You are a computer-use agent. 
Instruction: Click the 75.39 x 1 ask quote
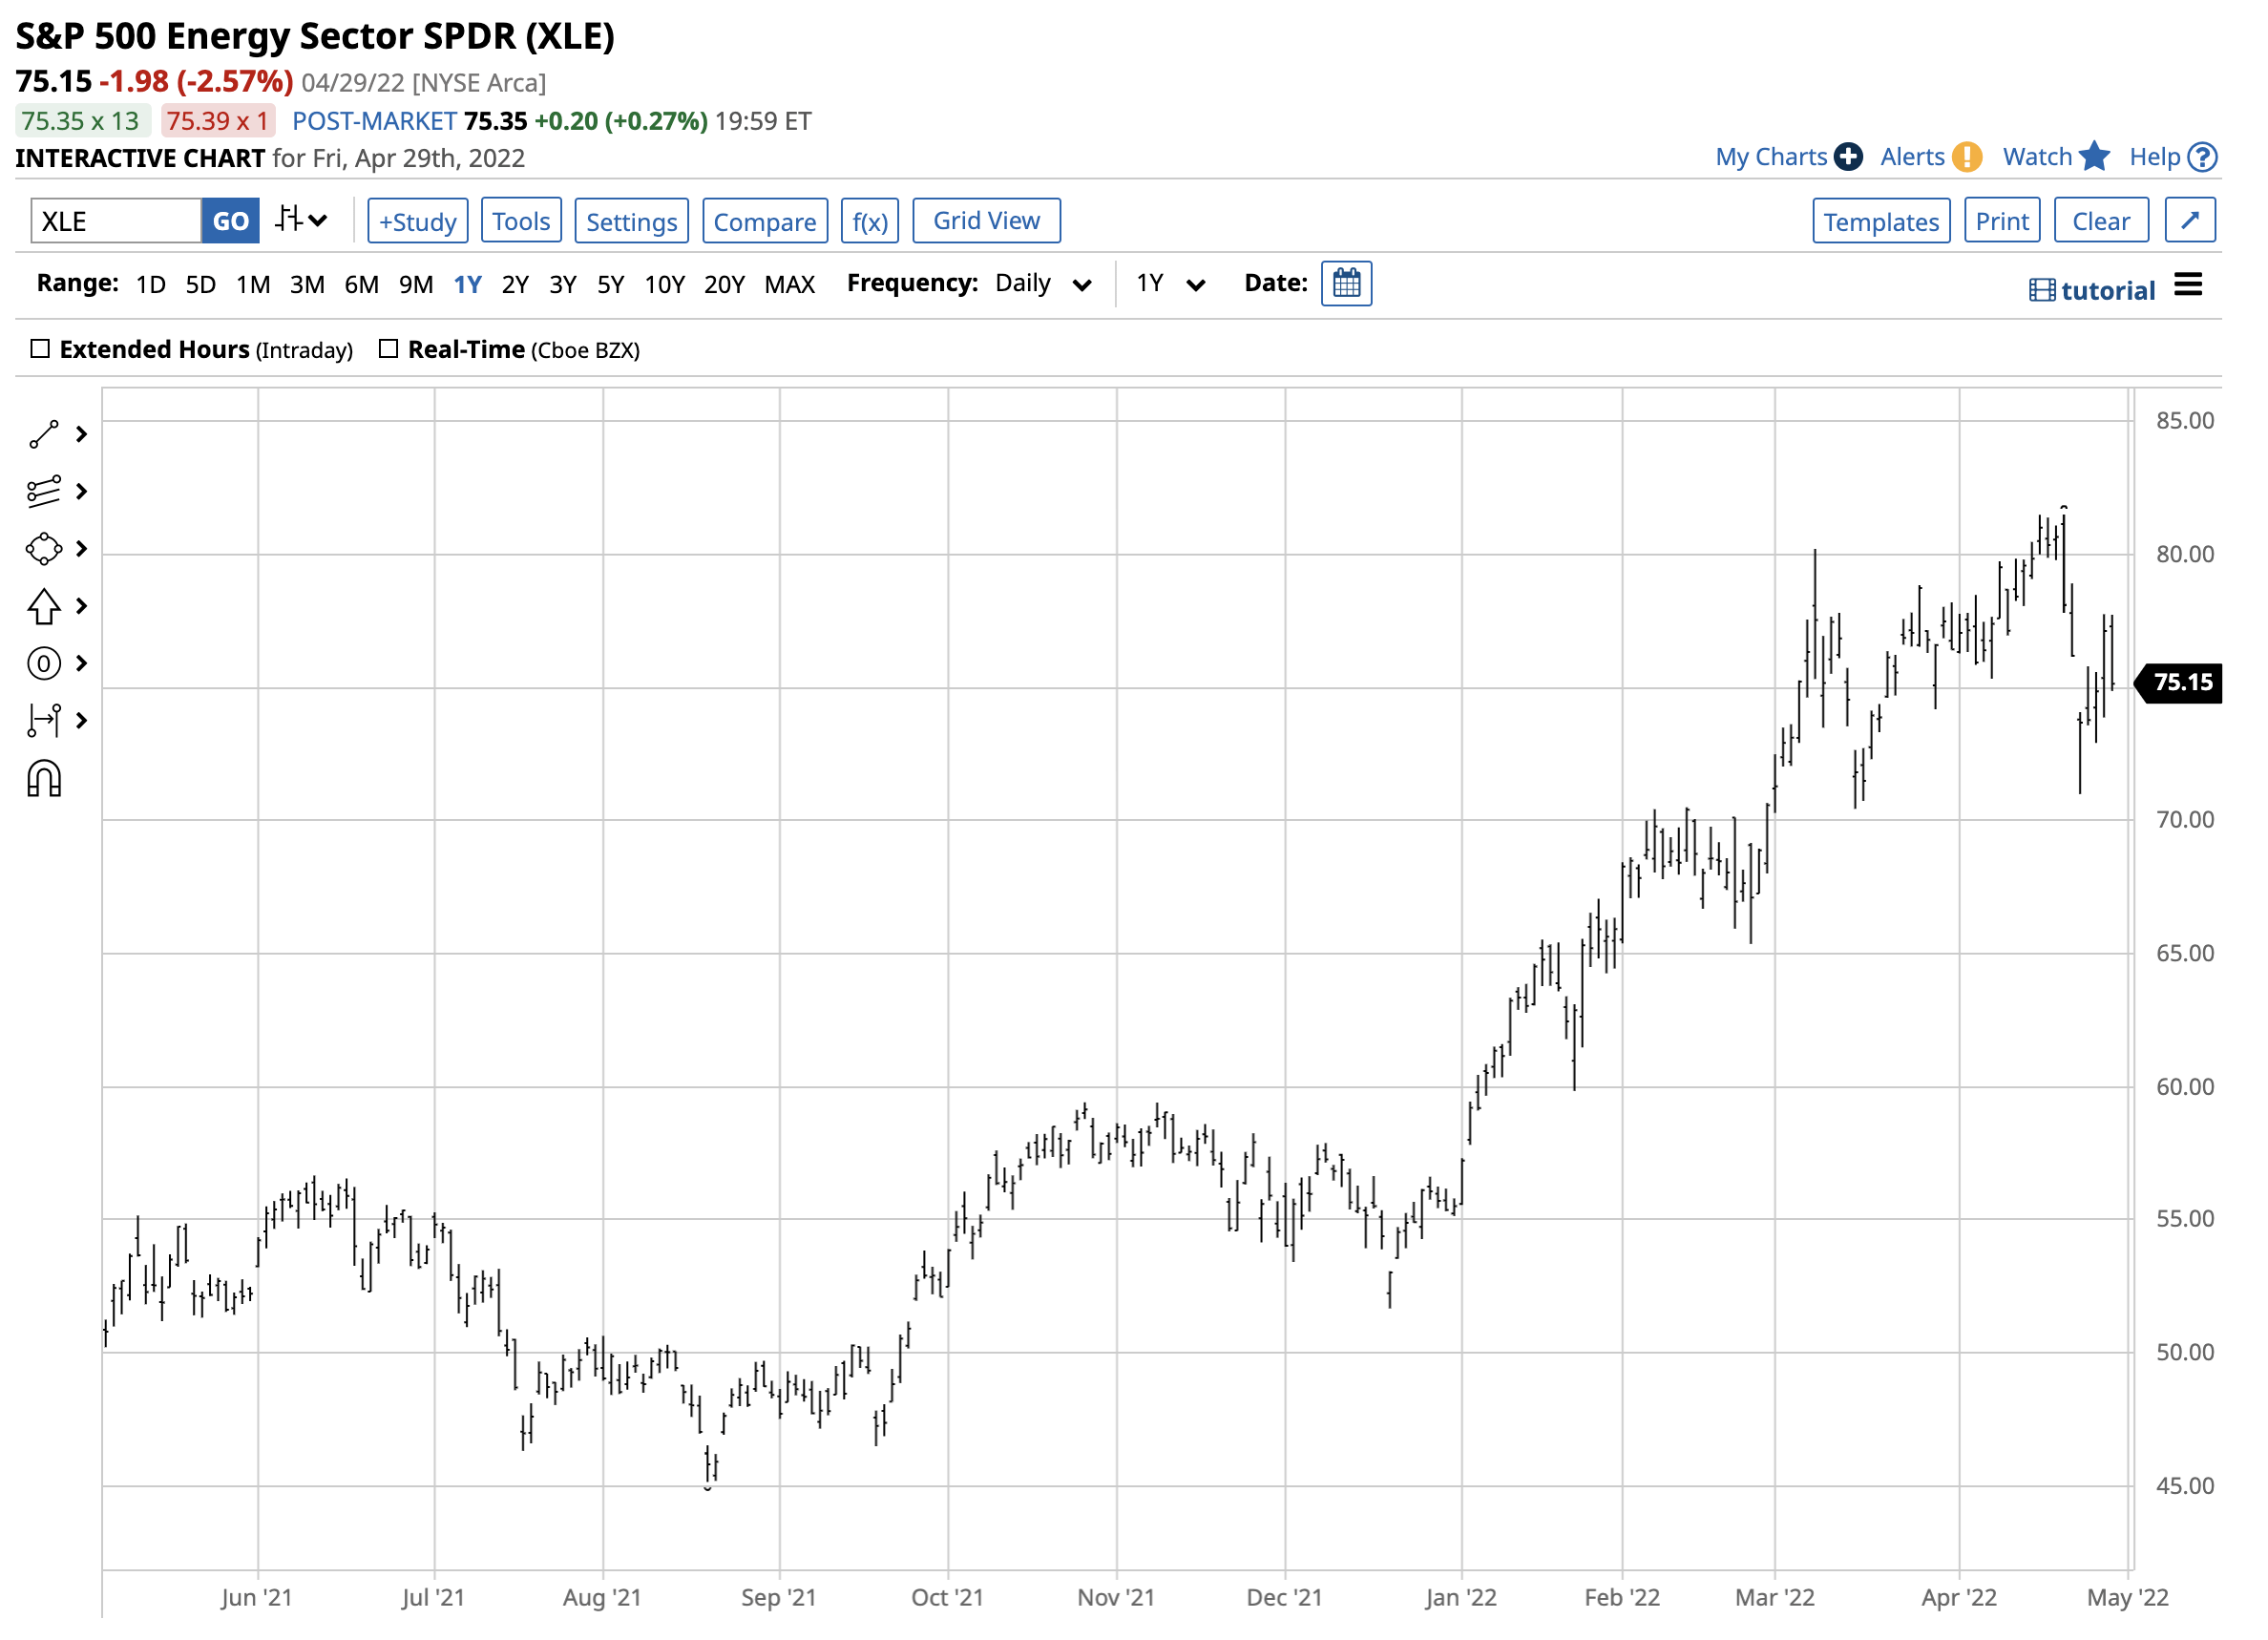(219, 121)
